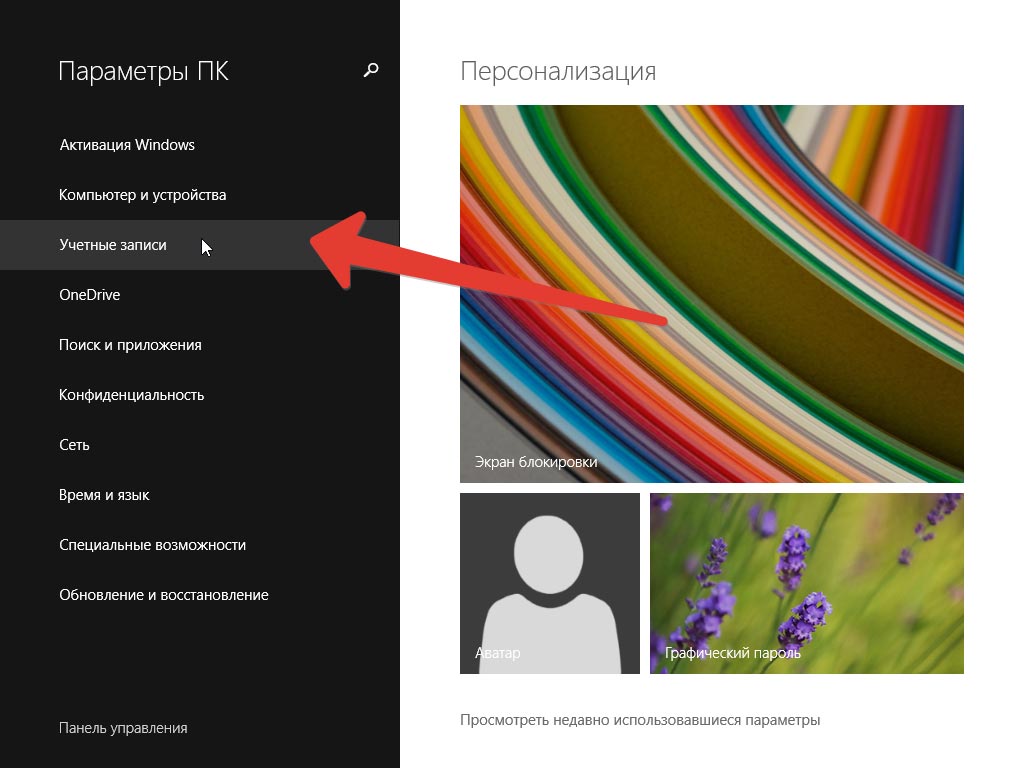This screenshot has width=1024, height=768.
Task: Select Компьютер и устройства in sidebar
Action: pos(143,195)
